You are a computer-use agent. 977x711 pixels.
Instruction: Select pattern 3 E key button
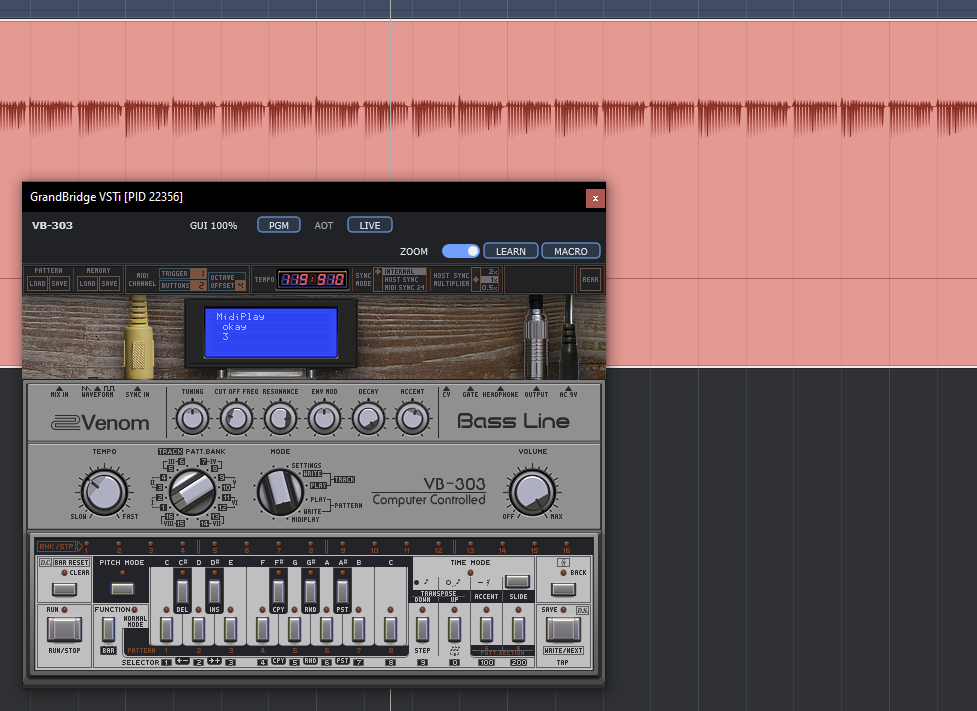click(231, 629)
